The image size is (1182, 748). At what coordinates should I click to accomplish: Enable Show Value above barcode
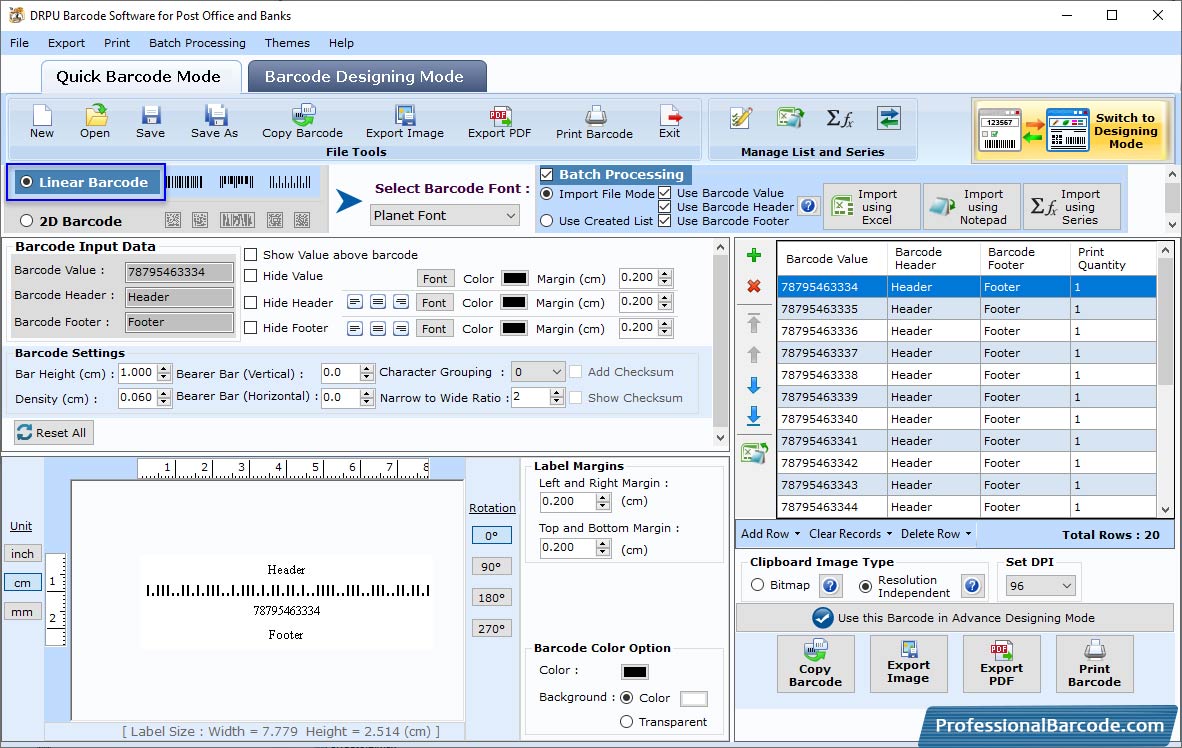click(x=251, y=255)
